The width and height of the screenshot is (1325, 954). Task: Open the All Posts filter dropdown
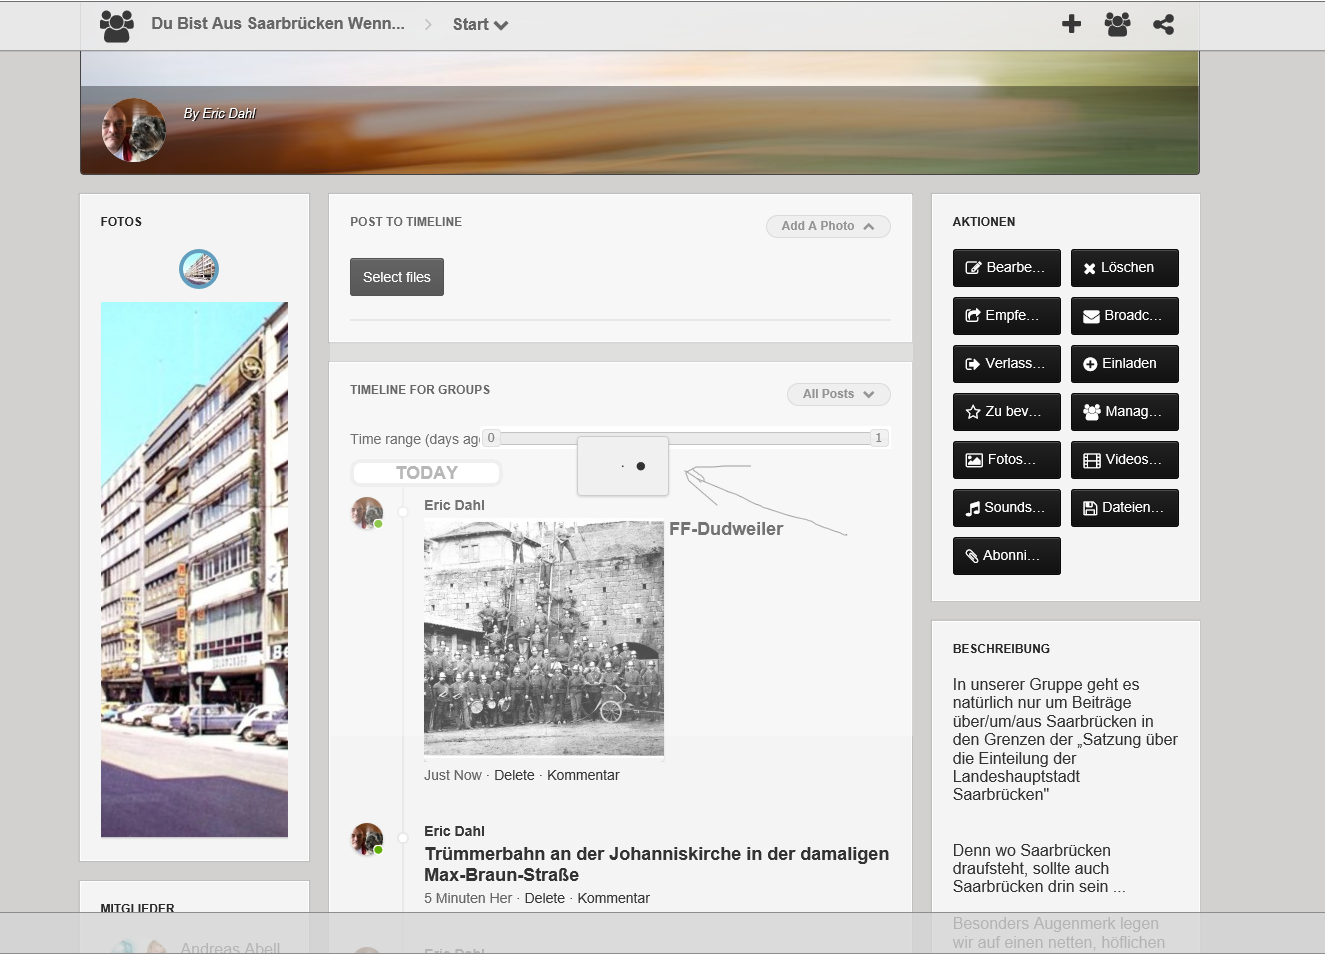point(838,394)
